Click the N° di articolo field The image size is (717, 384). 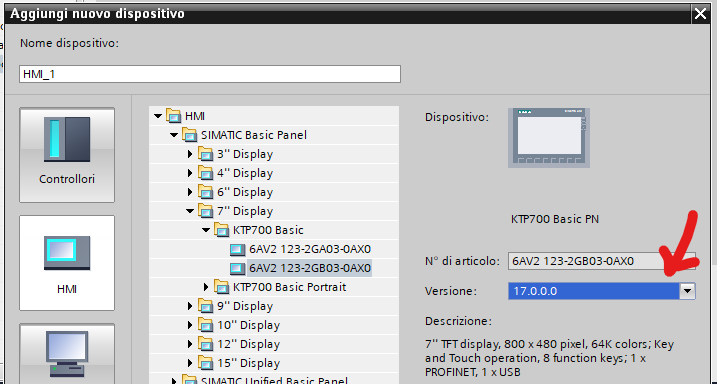[602, 261]
